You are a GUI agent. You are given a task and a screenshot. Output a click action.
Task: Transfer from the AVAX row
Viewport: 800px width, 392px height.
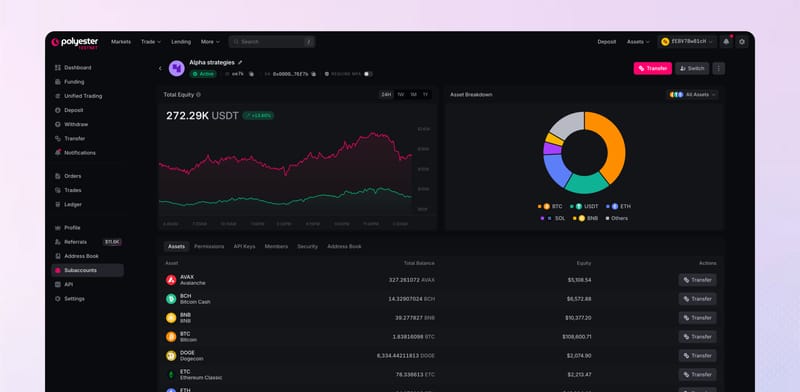click(x=697, y=280)
